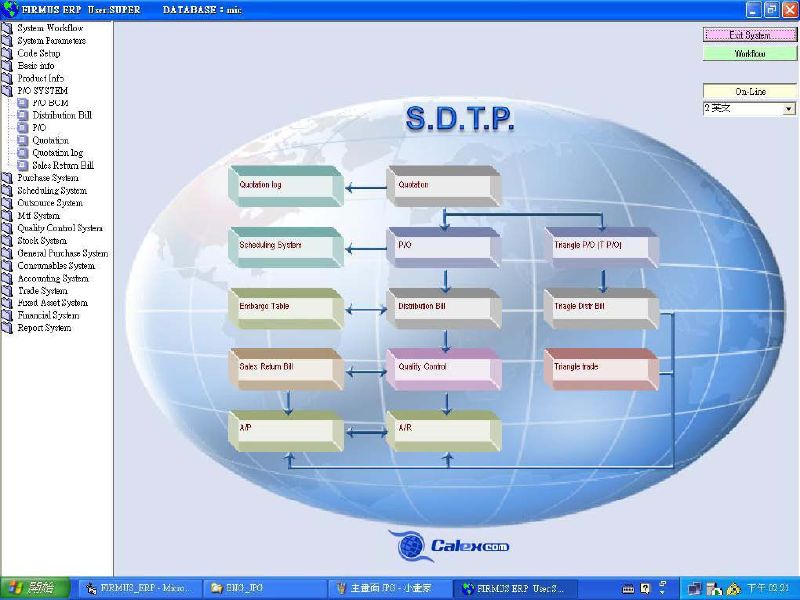Screen dimensions: 800x600
Task: Select the System Workflow tree label
Action: (50, 28)
